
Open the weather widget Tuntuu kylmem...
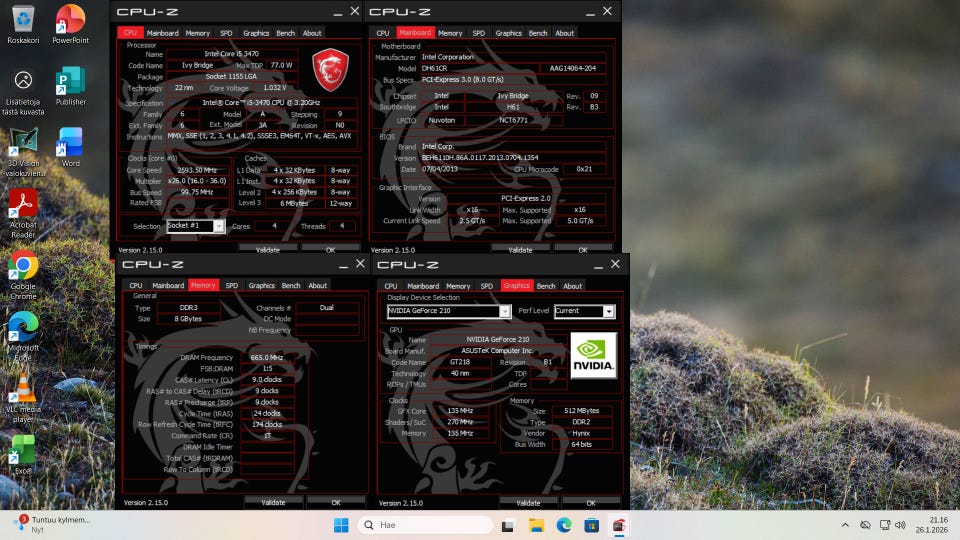(x=54, y=524)
